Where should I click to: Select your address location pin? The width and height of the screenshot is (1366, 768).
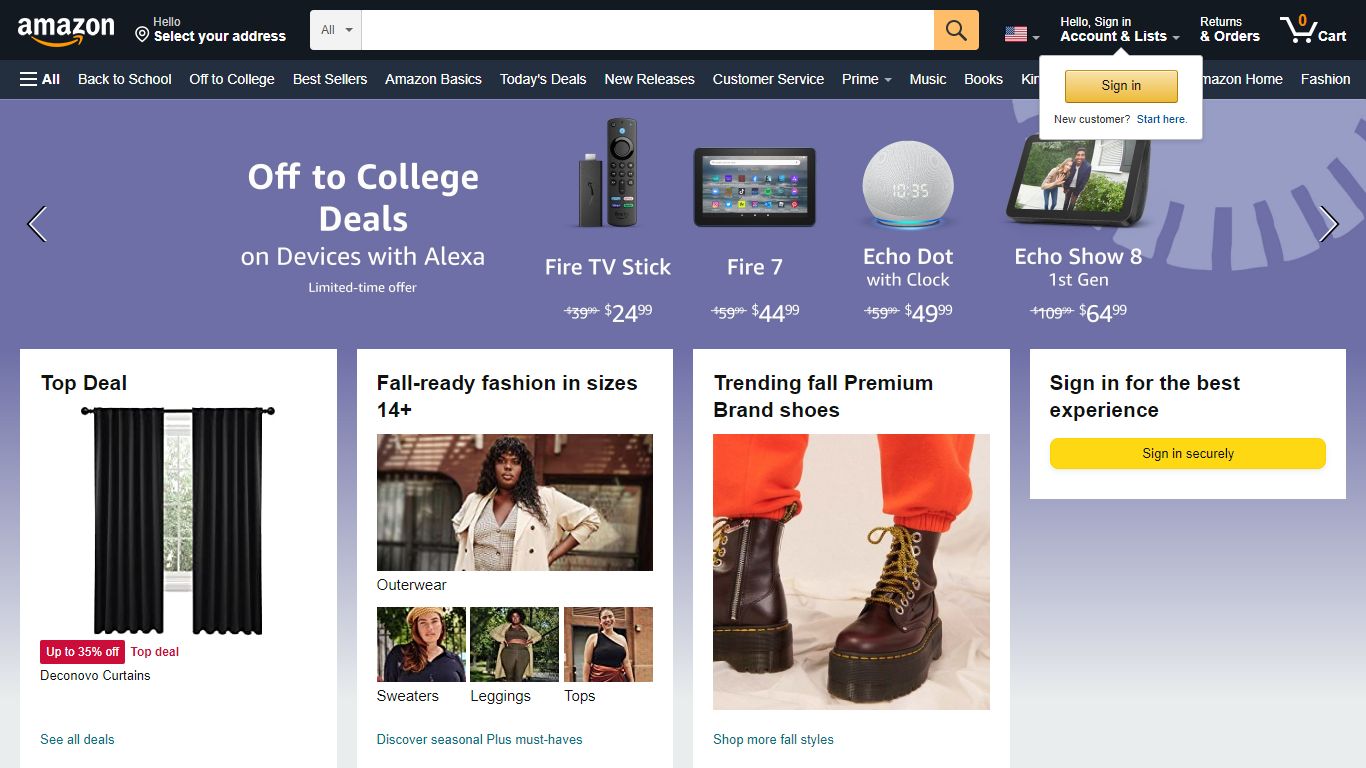[x=142, y=35]
